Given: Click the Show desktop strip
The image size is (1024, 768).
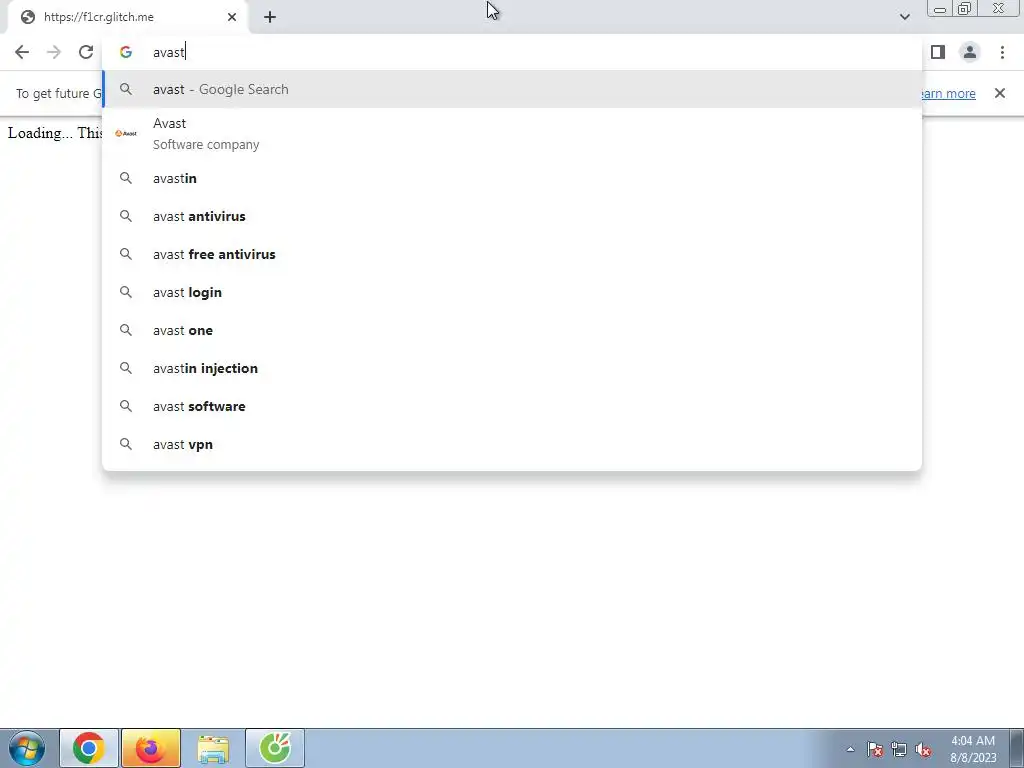Looking at the screenshot, I should click(1017, 748).
